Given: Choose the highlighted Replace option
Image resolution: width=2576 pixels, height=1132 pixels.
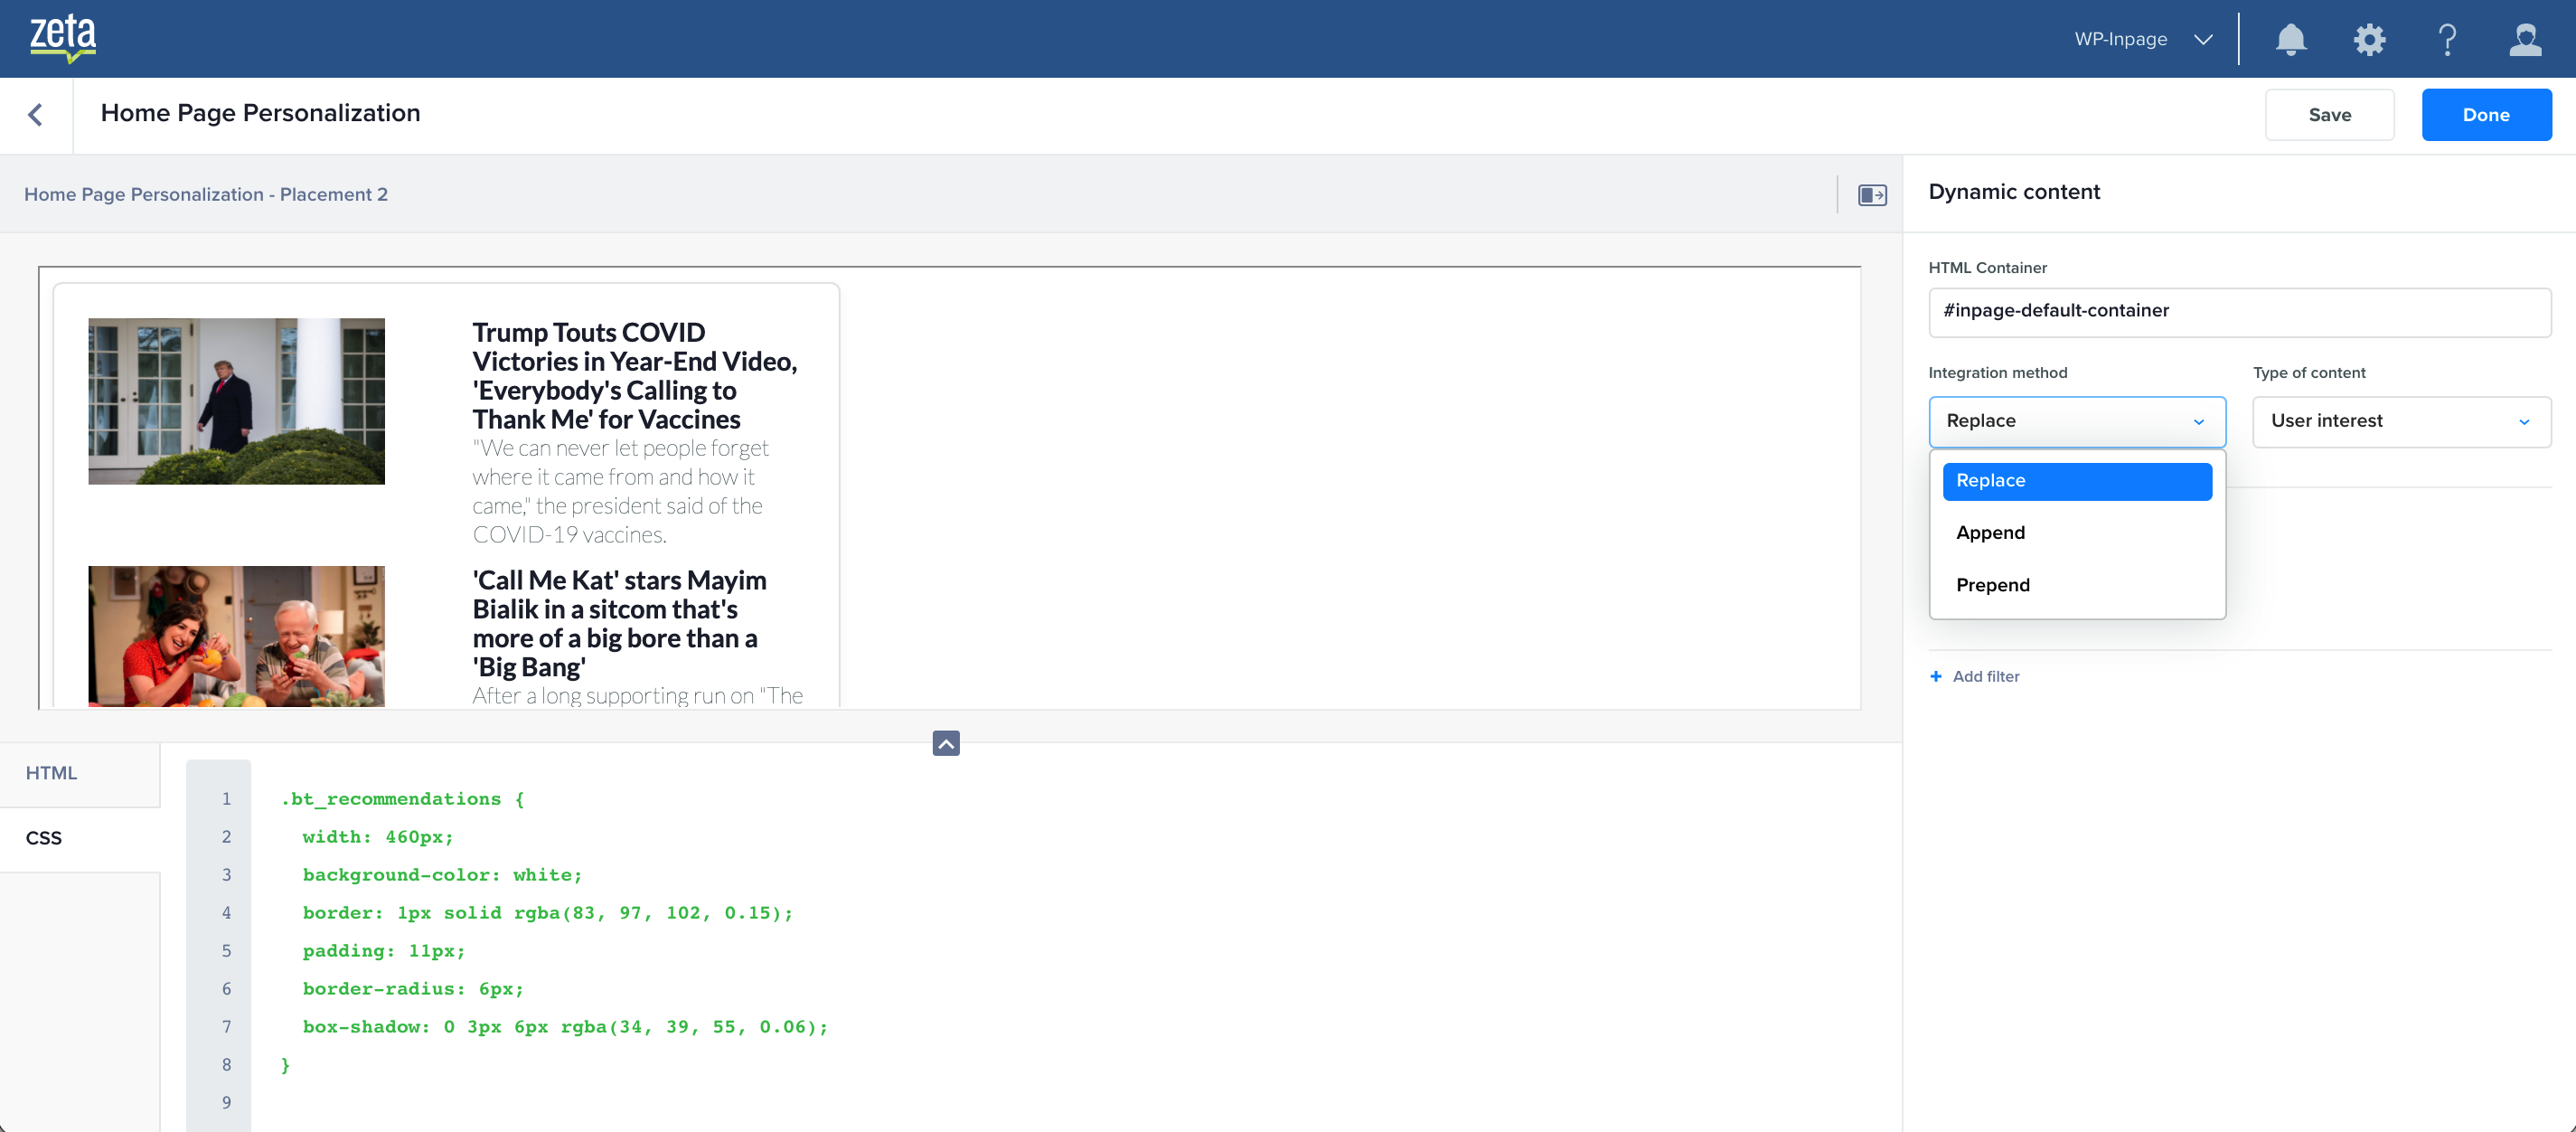Looking at the screenshot, I should (x=2076, y=481).
